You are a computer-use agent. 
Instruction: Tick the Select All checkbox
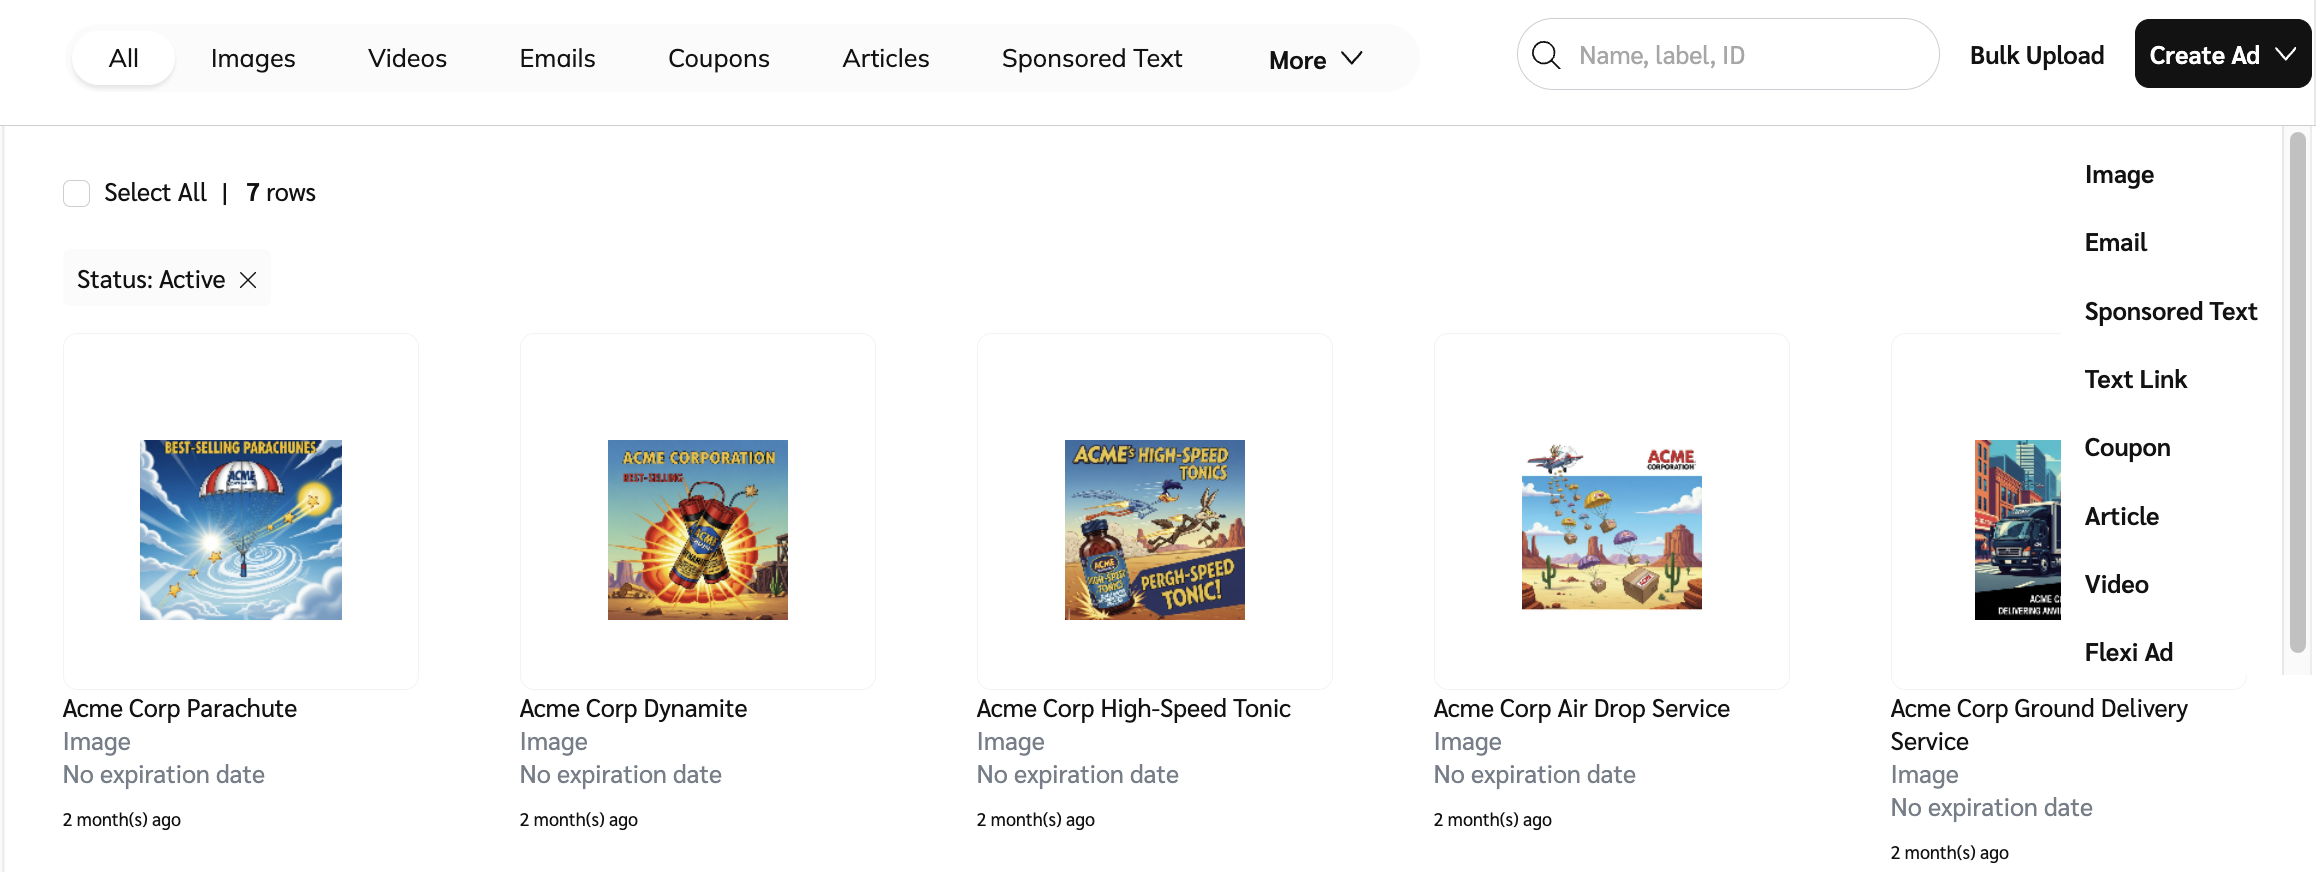pyautogui.click(x=77, y=193)
